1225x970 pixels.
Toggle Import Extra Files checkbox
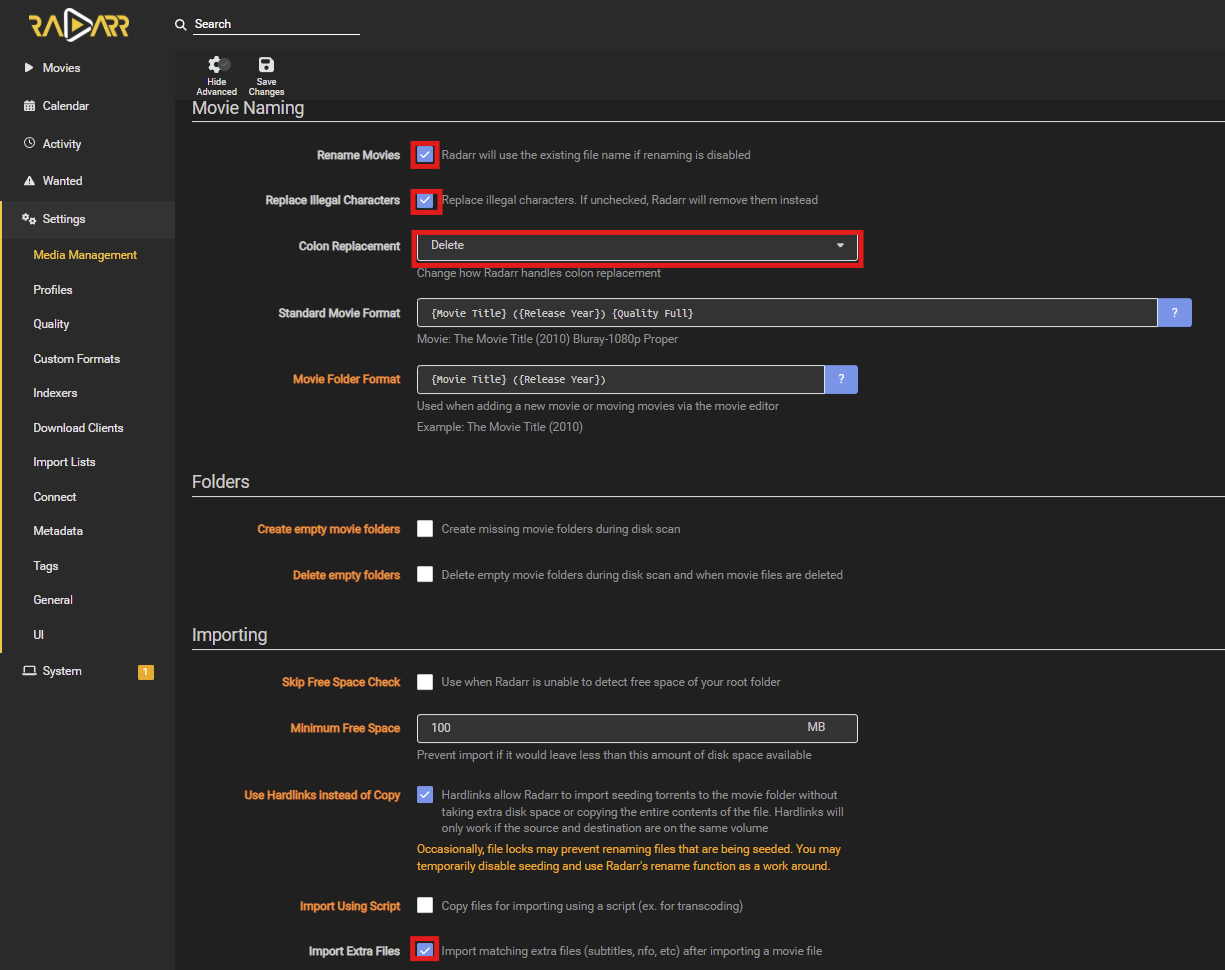click(x=425, y=950)
